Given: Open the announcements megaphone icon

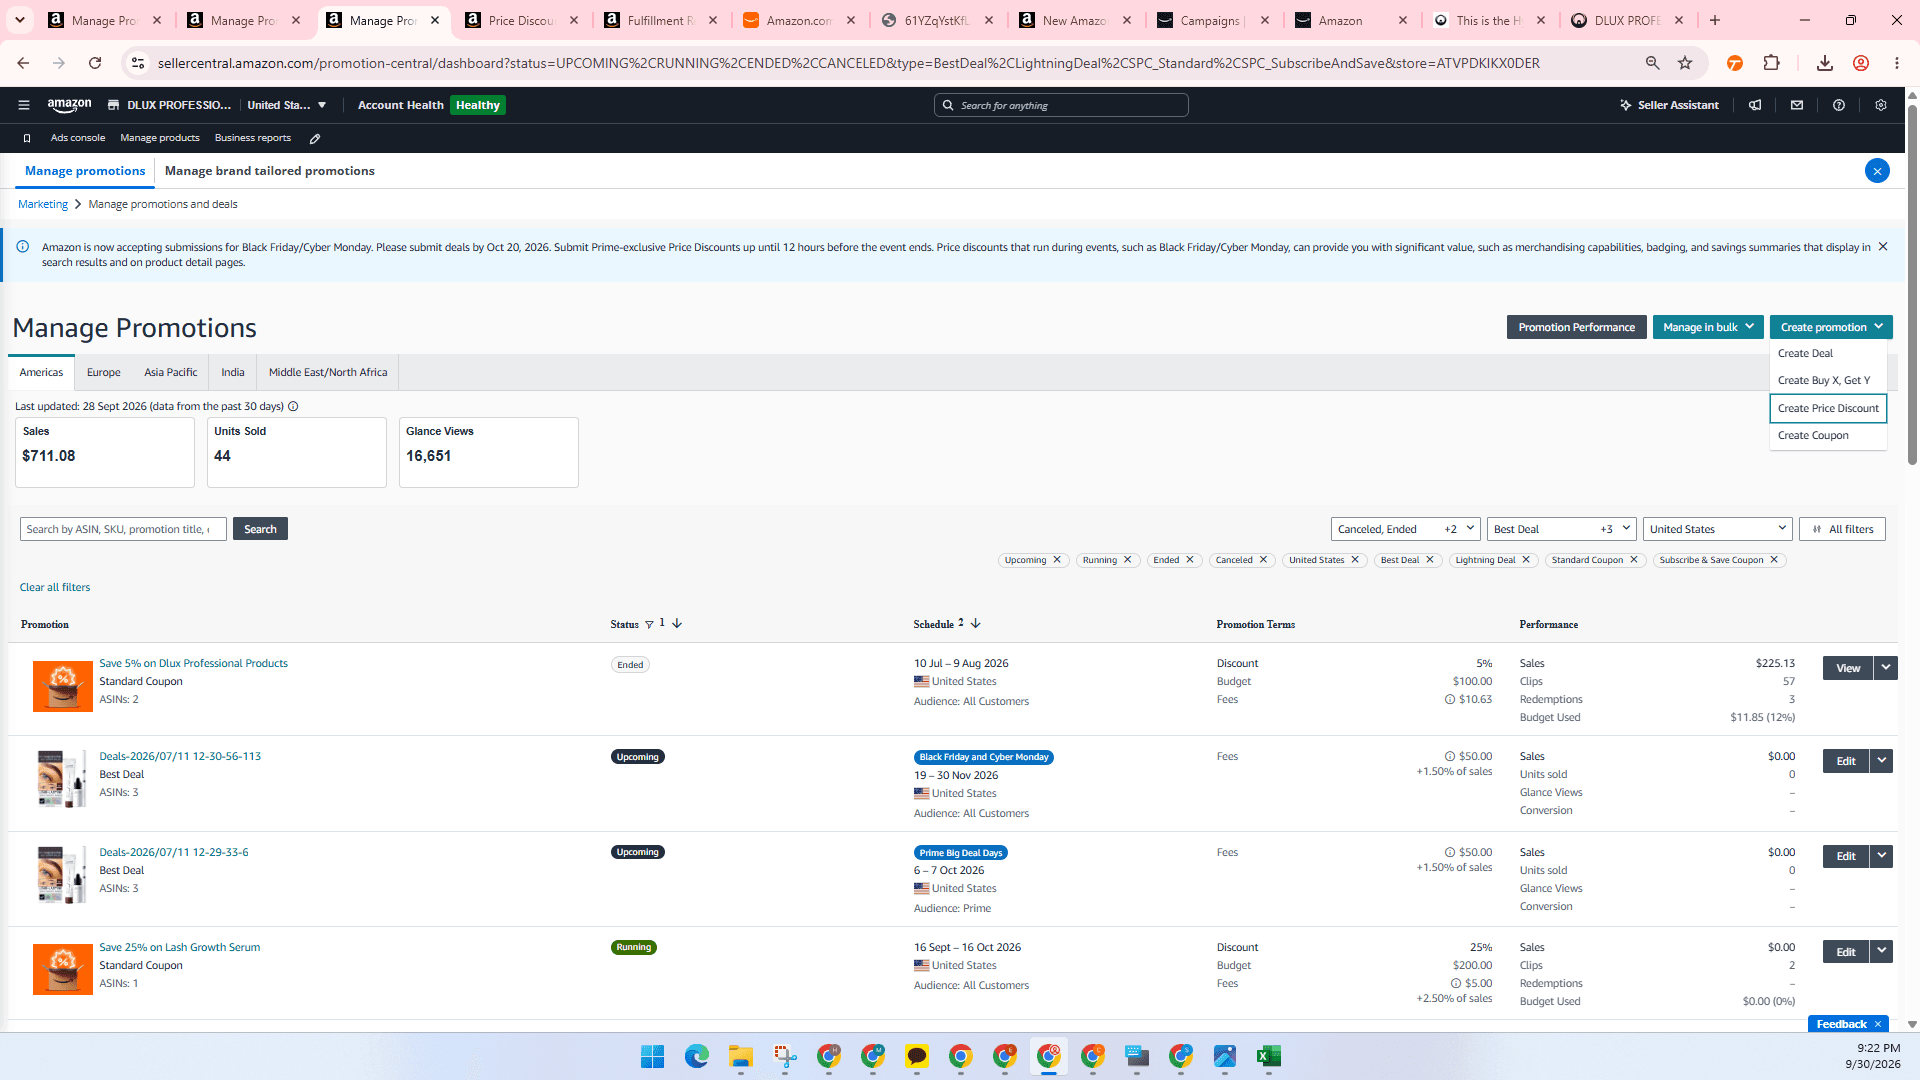Looking at the screenshot, I should click(x=1755, y=105).
